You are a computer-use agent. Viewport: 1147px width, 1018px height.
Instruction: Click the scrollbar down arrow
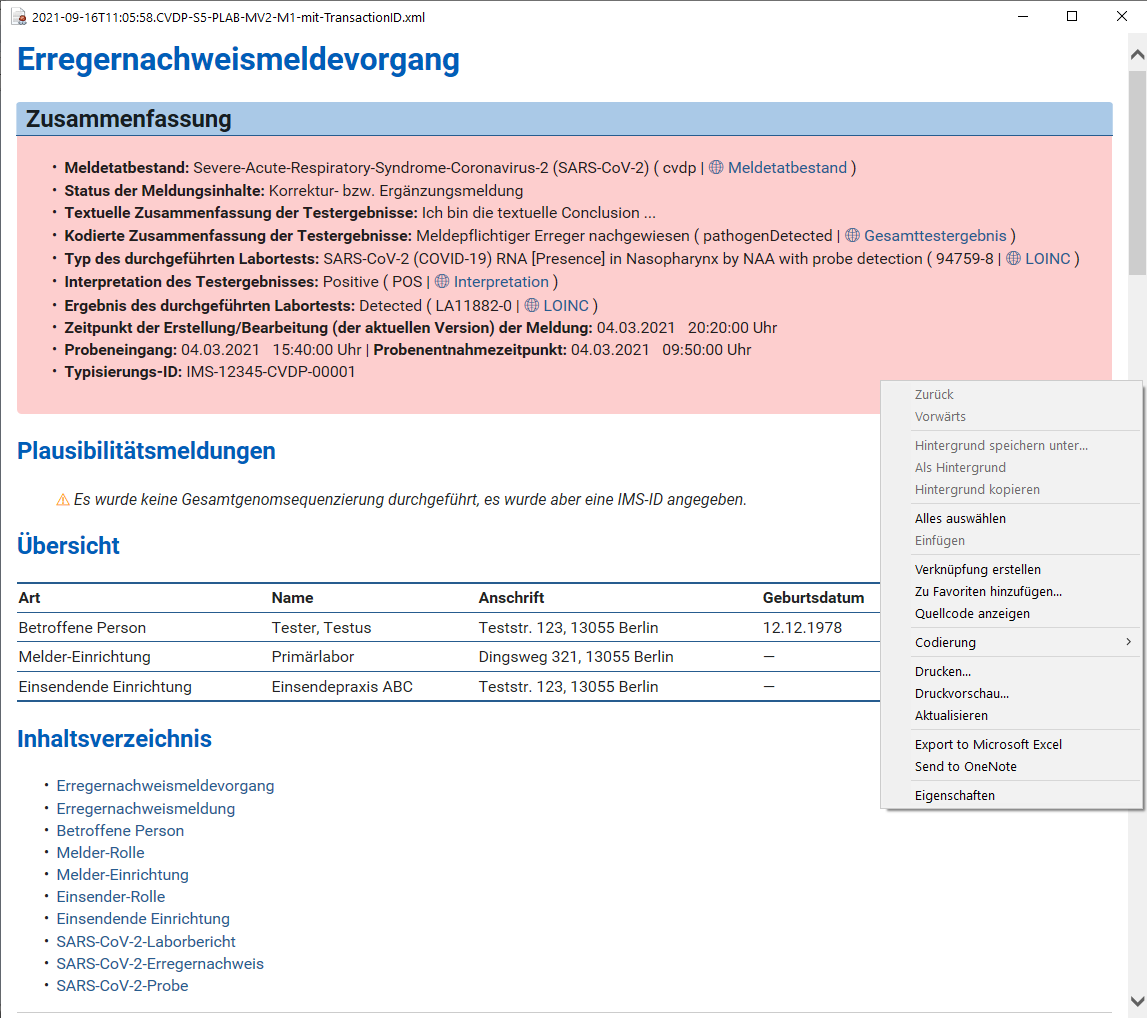coord(1137,1001)
